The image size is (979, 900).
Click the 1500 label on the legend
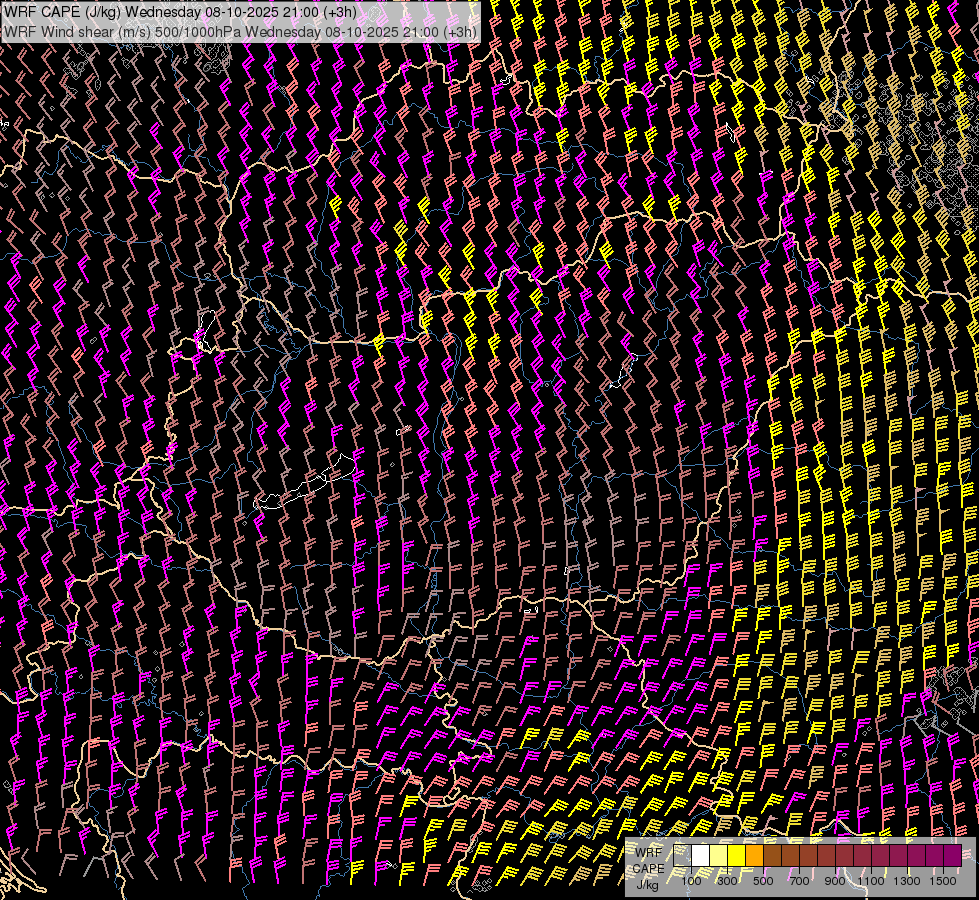(943, 881)
